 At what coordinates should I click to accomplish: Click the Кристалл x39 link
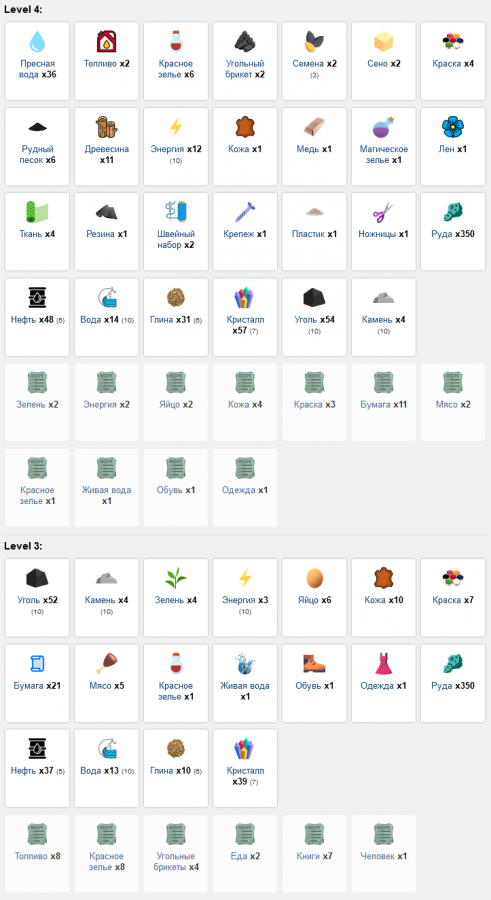(x=243, y=776)
